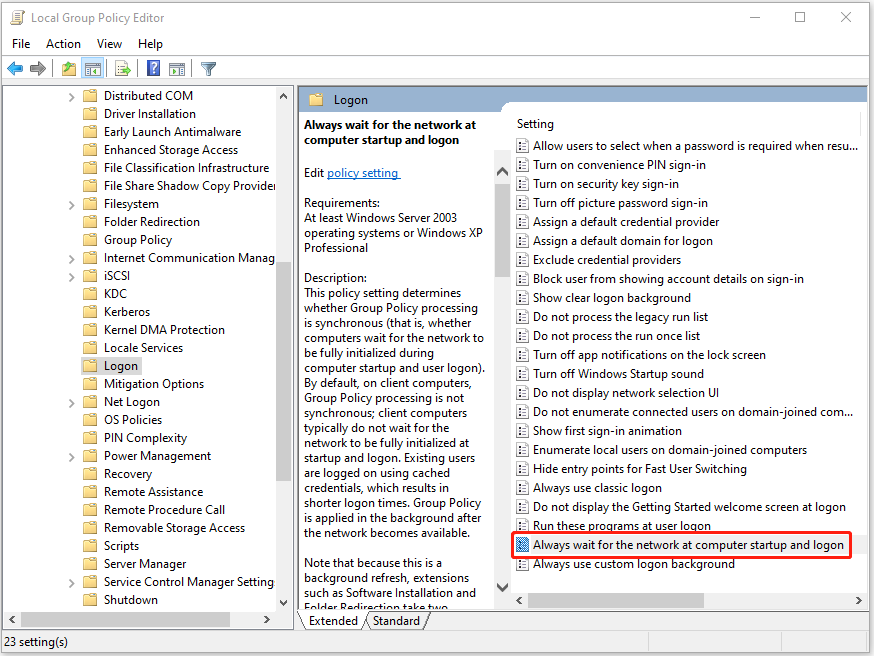
Task: Click the settings list horizontal scrollbar left arrow
Action: (519, 600)
